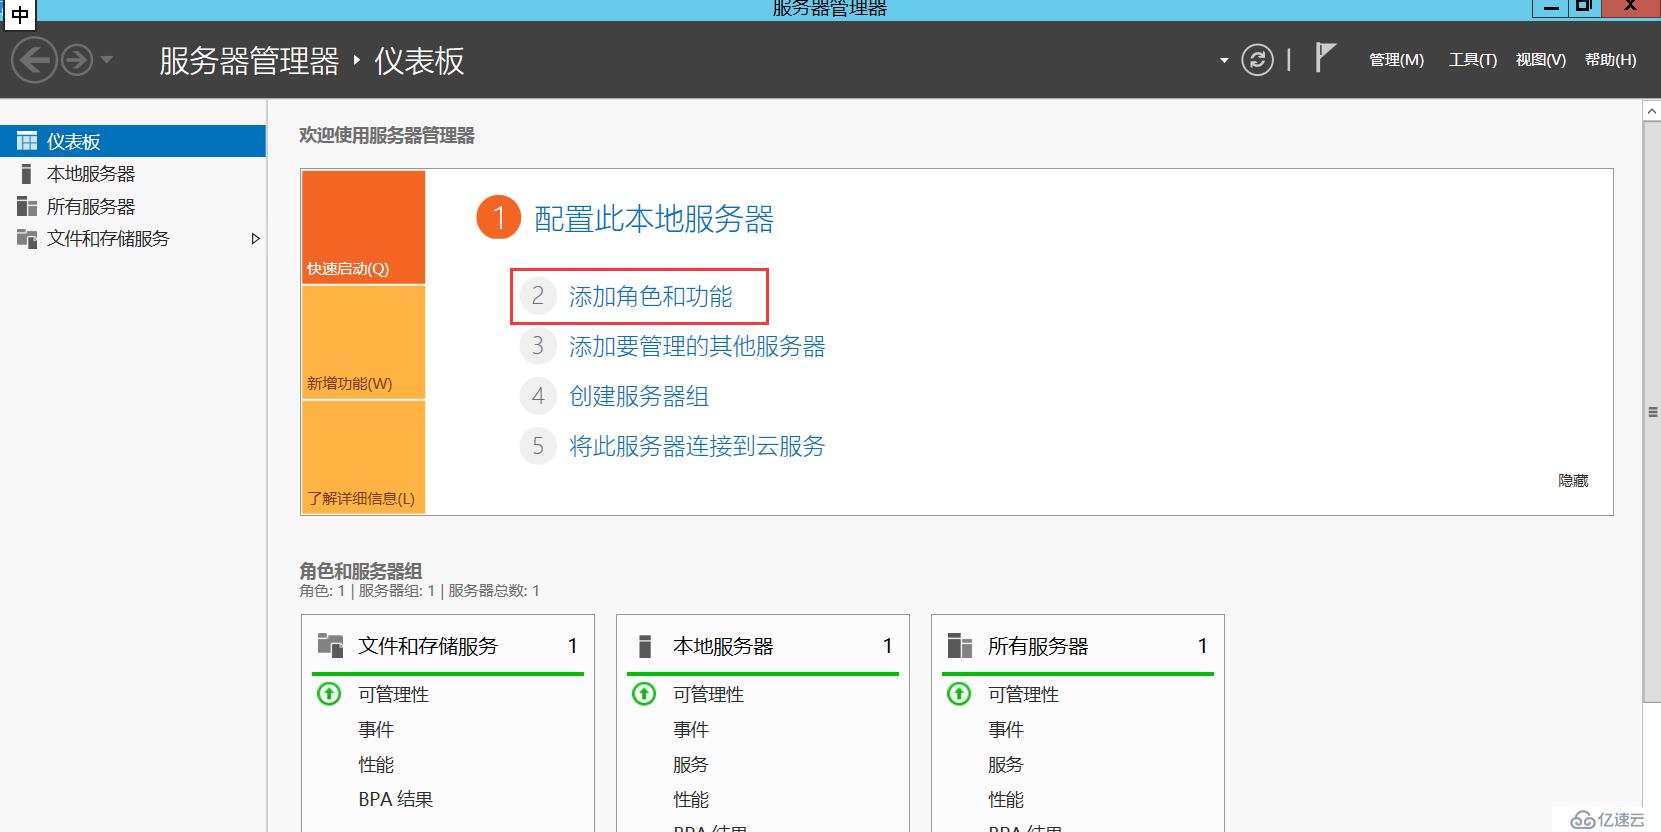Click the 中 input method indicator
The height and width of the screenshot is (832, 1661).
[19, 14]
